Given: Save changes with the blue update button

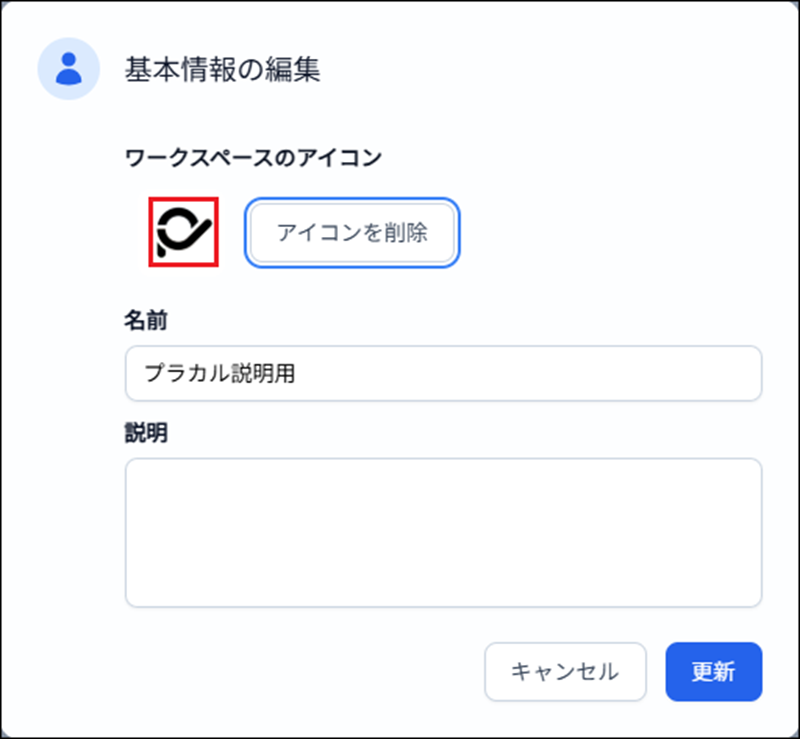Looking at the screenshot, I should click(x=713, y=671).
